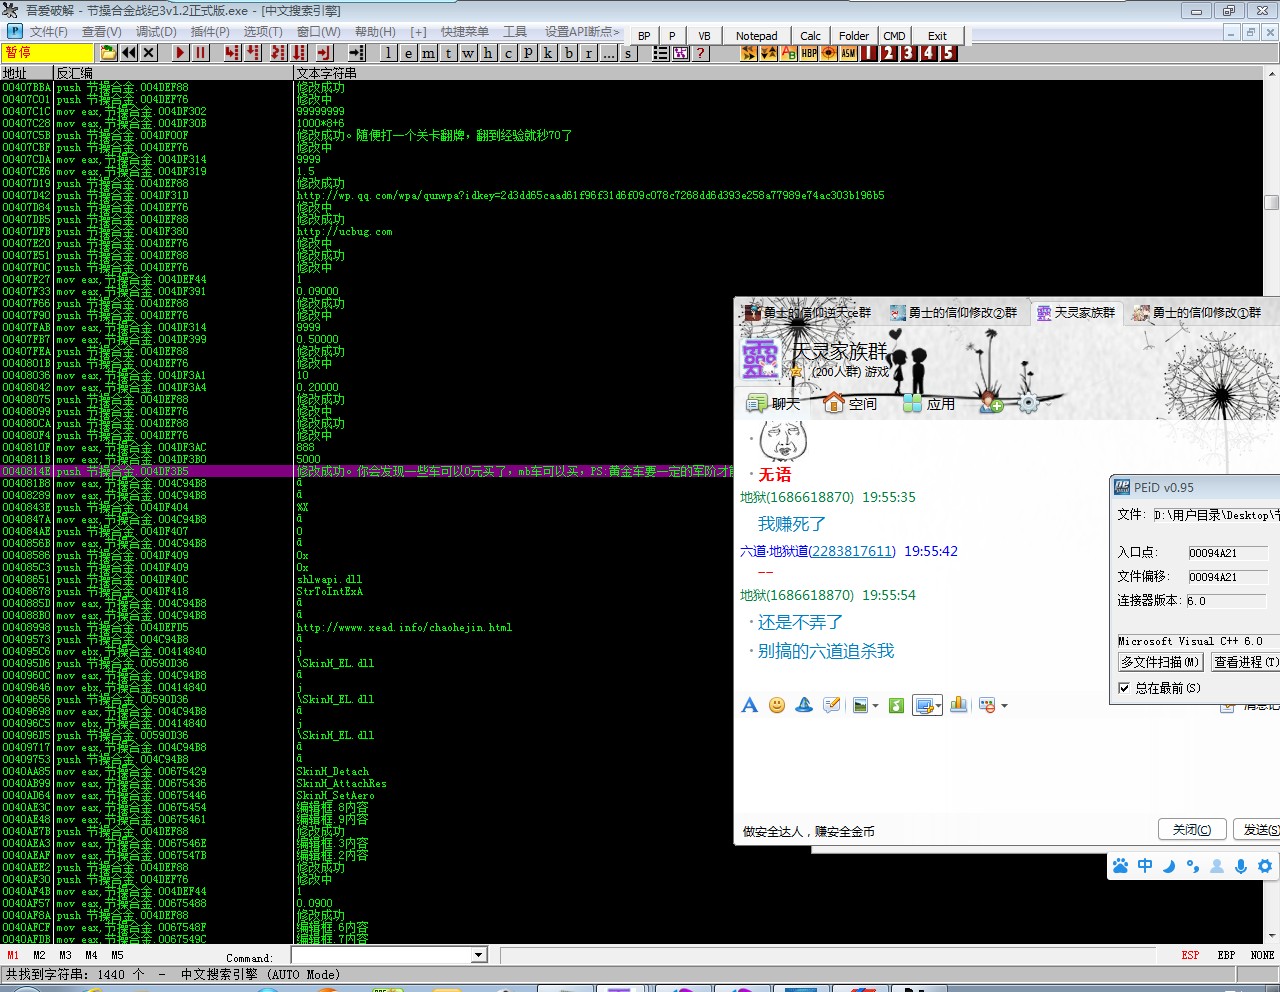Open the 空间 tab in chat window
1280x992 pixels.
(850, 404)
